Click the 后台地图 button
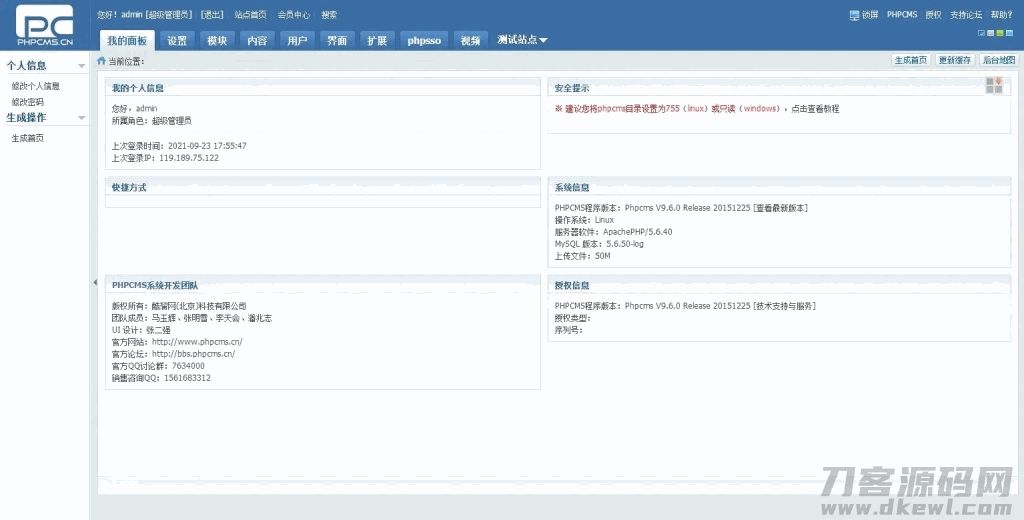 (x=998, y=61)
